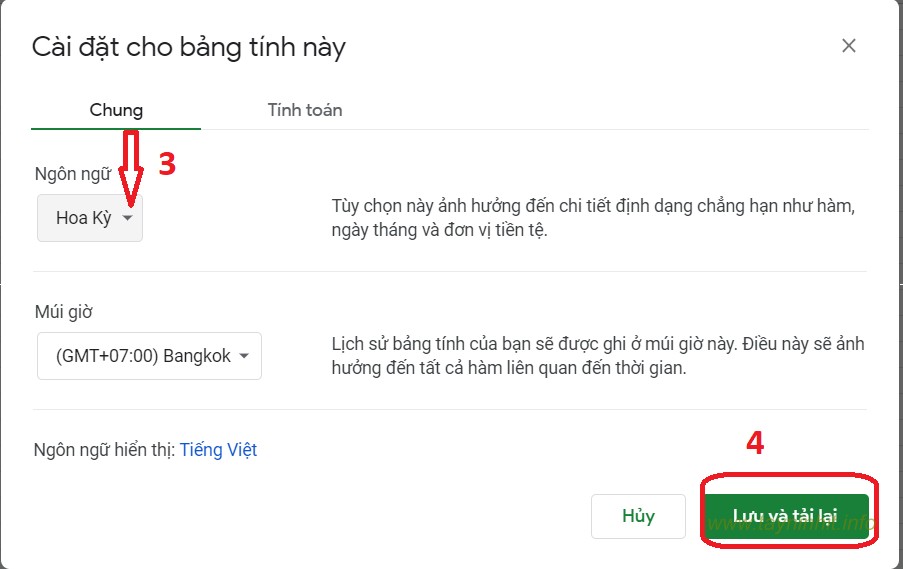This screenshot has width=903, height=569.
Task: Click the Ngôn ngữ section label
Action: [71, 174]
